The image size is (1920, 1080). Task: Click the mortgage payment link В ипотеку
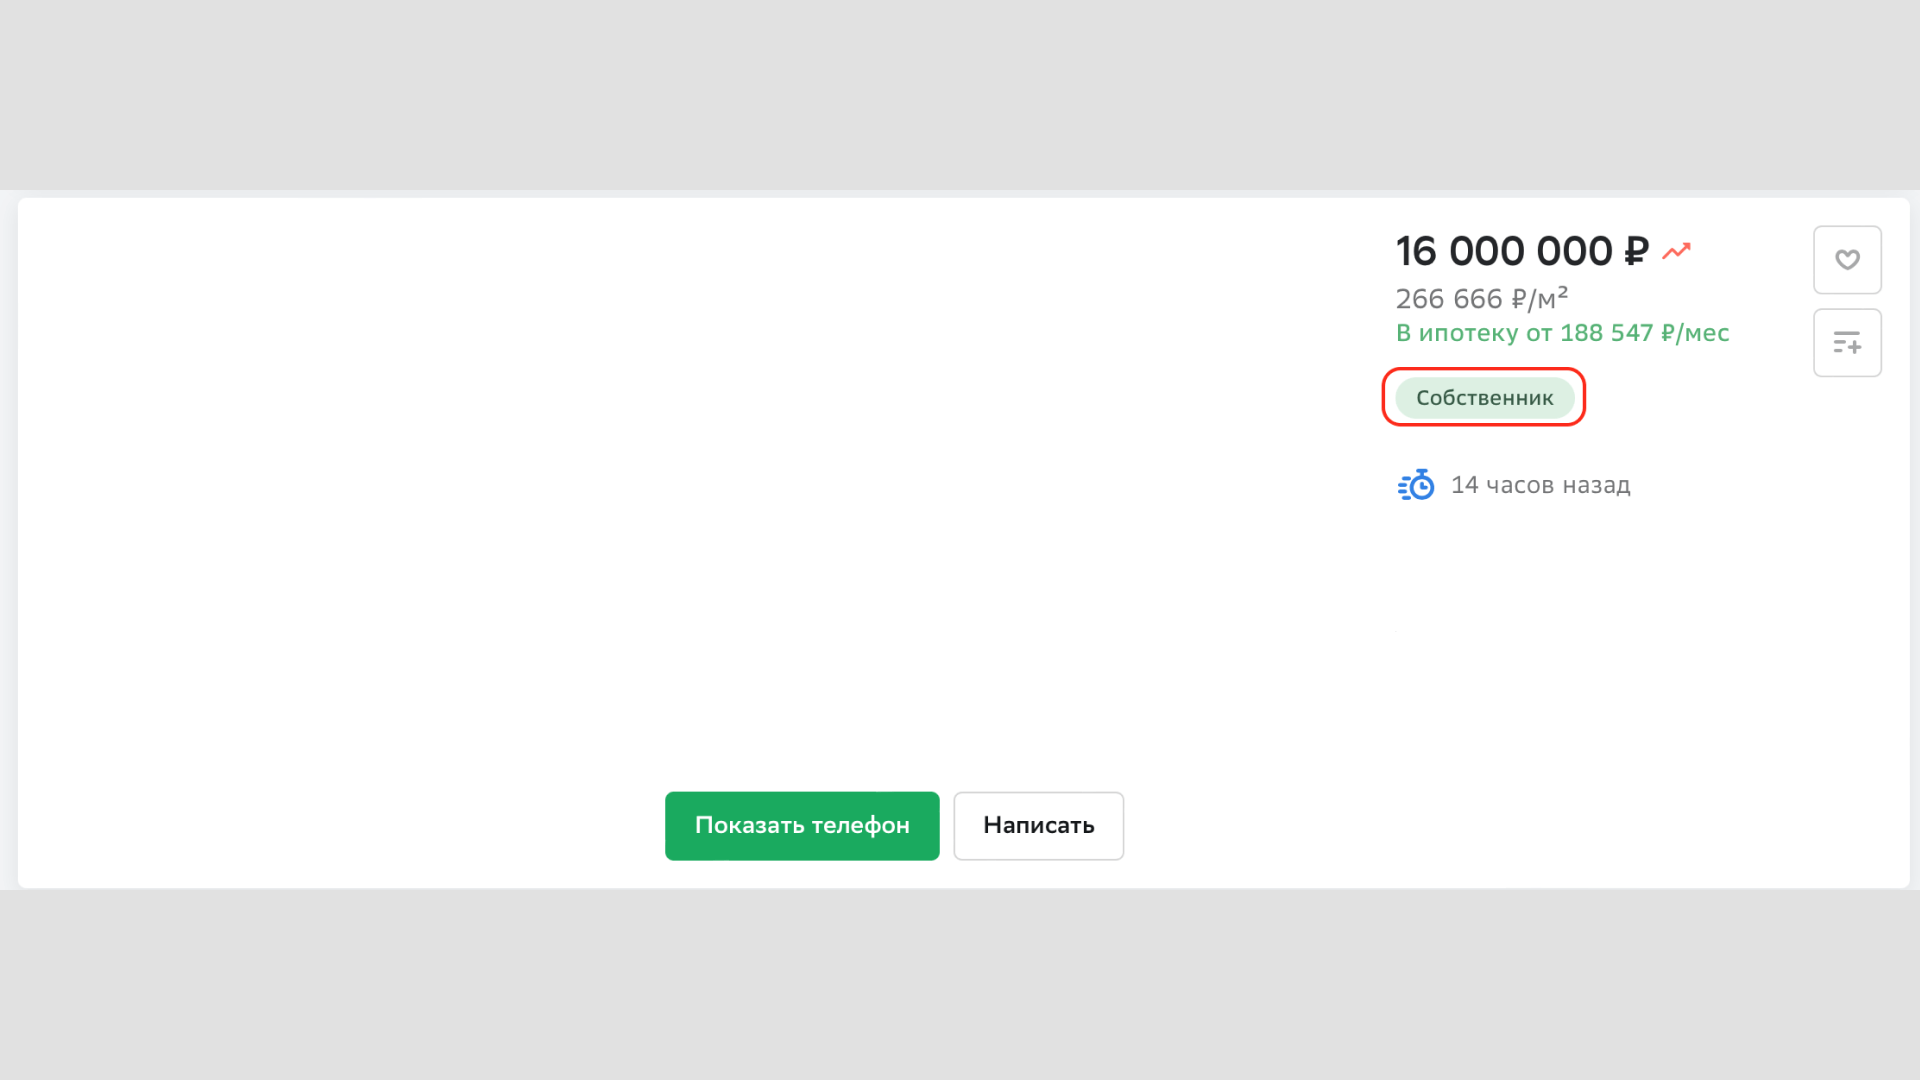[1563, 332]
